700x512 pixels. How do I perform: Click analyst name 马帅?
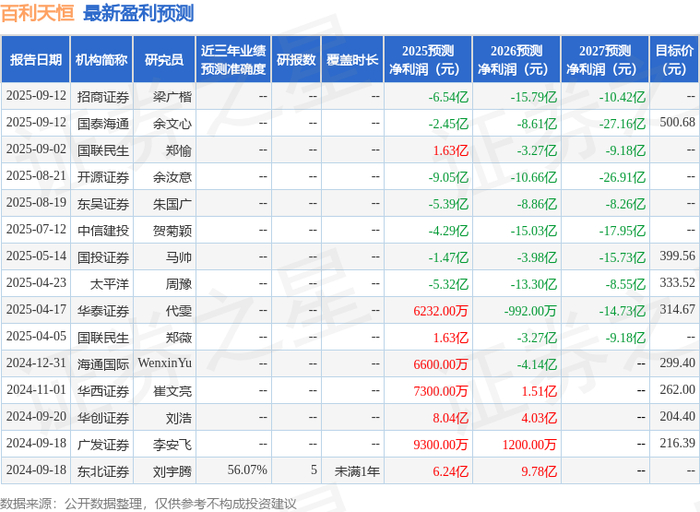click(179, 258)
